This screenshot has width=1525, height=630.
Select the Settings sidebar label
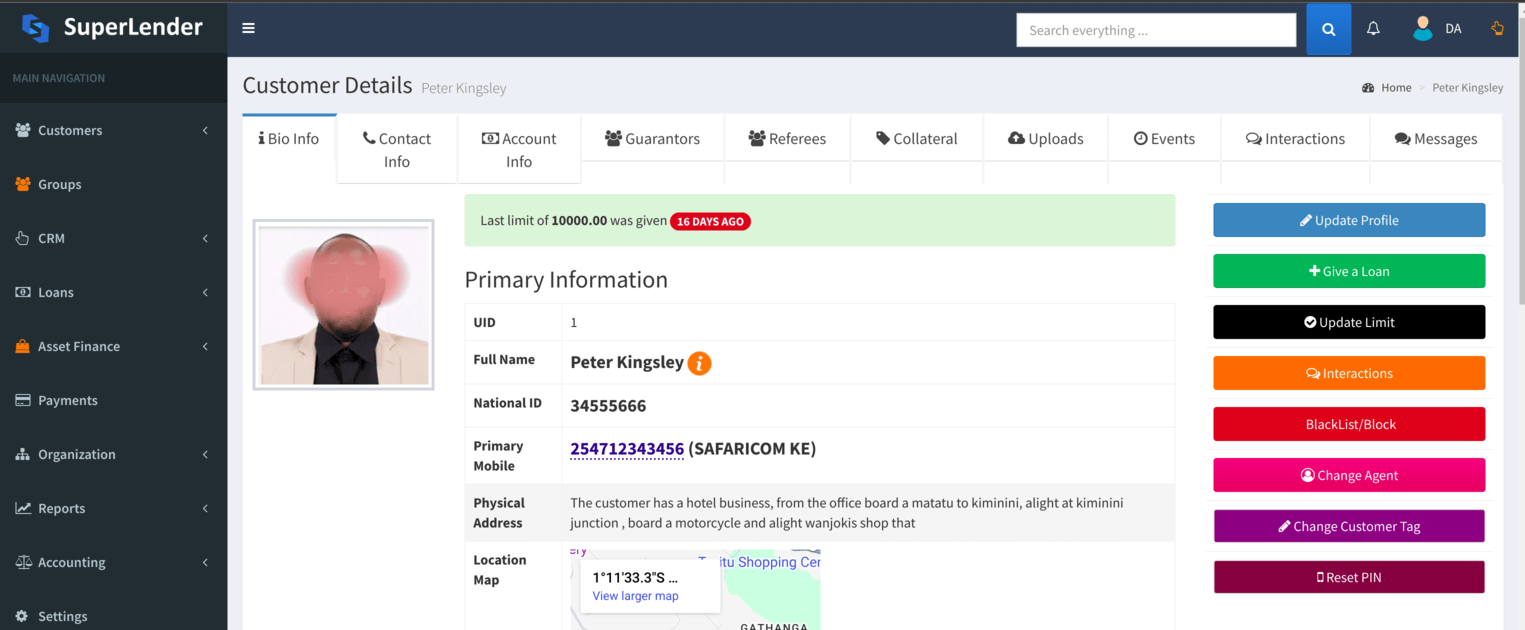(x=63, y=616)
